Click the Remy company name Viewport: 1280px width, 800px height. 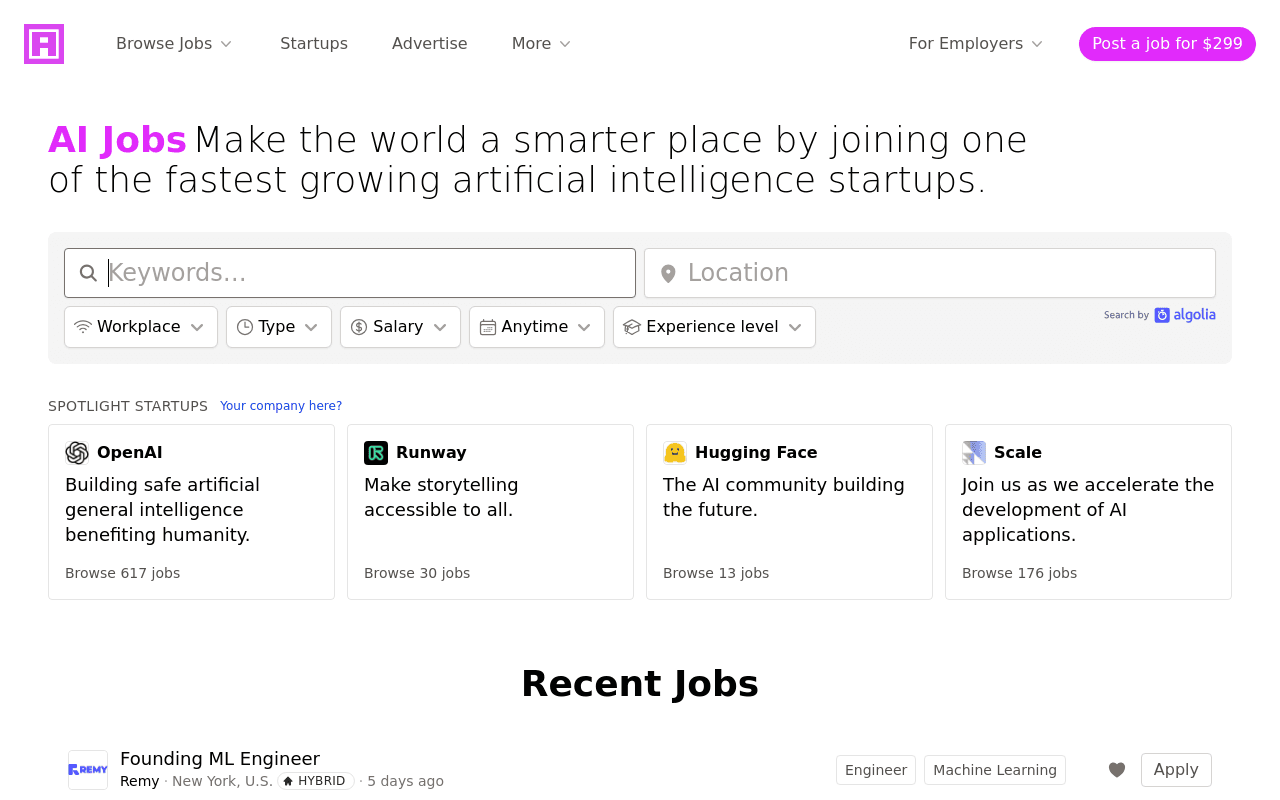139,781
